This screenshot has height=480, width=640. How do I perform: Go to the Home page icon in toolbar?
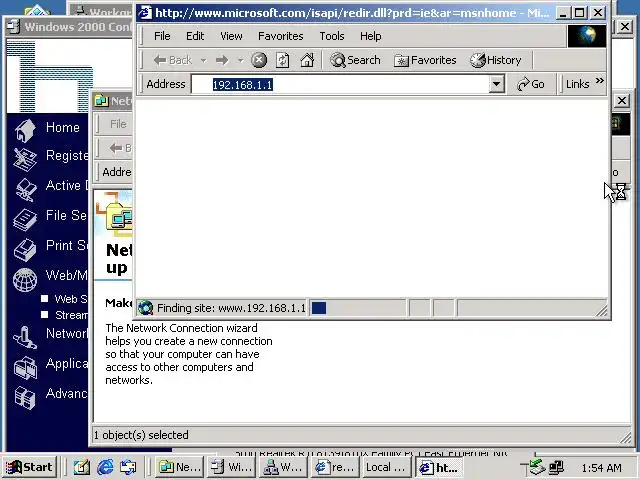point(307,60)
